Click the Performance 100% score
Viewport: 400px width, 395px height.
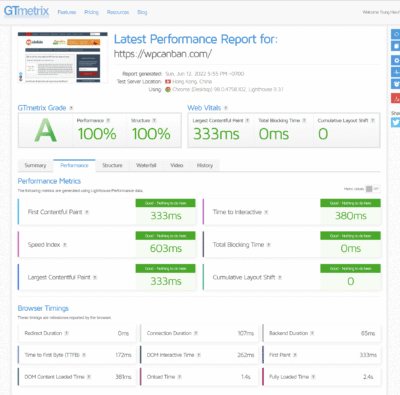[97, 134]
